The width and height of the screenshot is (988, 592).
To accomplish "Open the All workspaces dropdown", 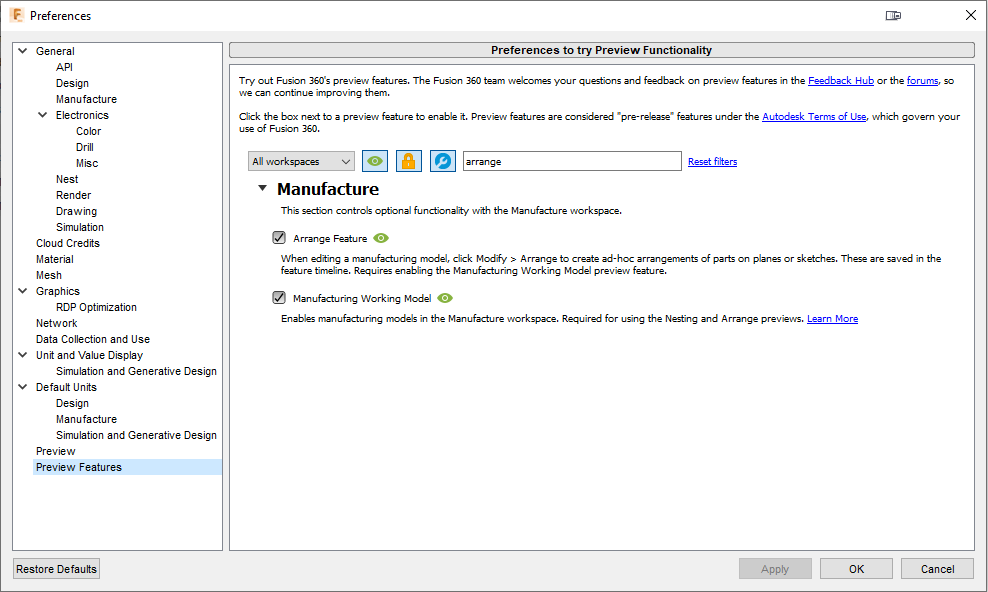I will [301, 161].
